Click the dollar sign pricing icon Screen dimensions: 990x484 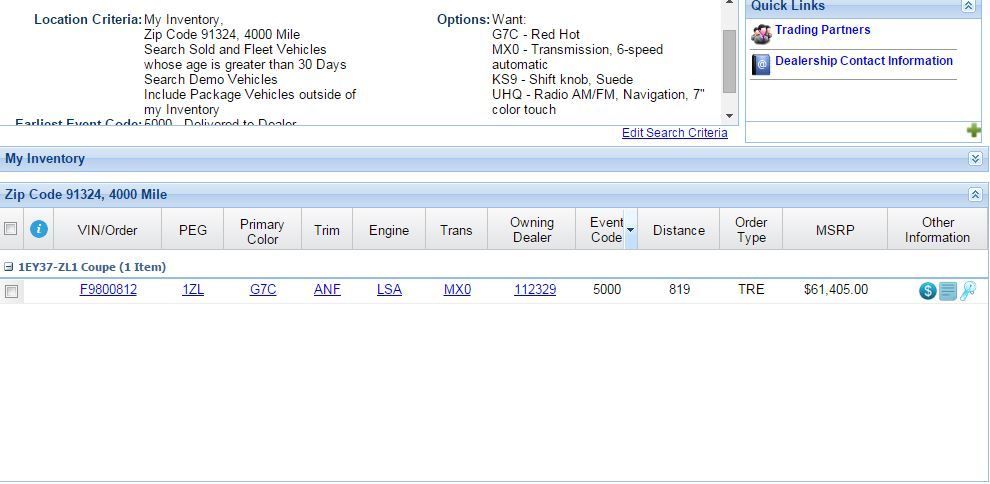[x=927, y=291]
